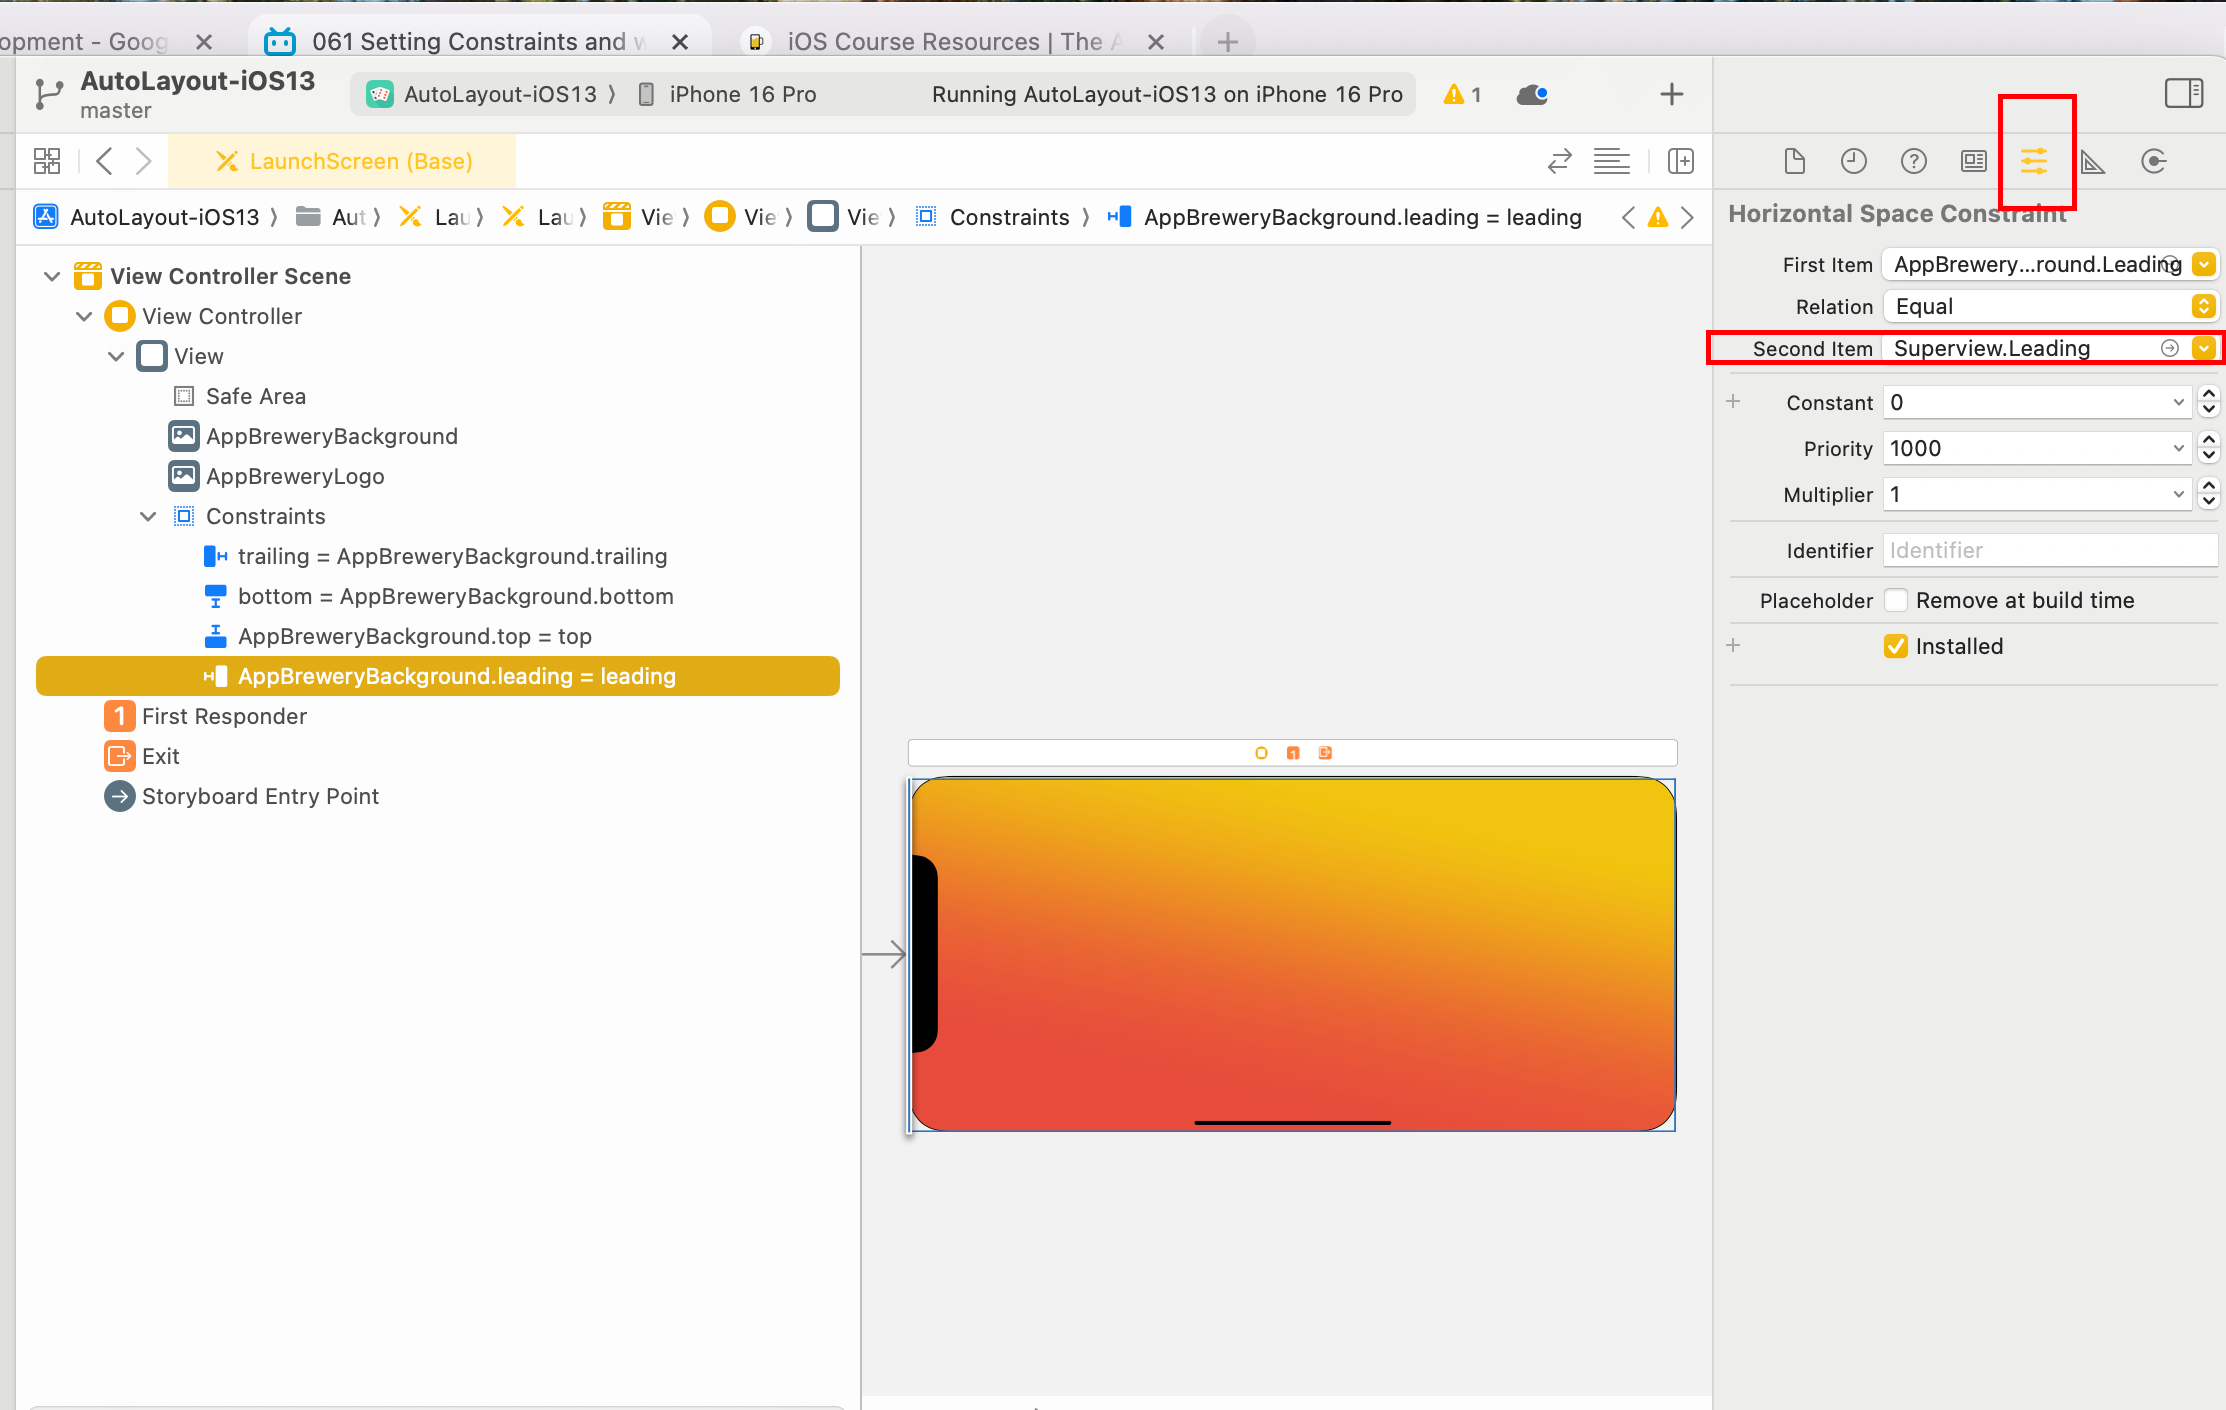Viewport: 2226px width, 1410px height.
Task: Close the iOS Course Resources tab
Action: click(x=1156, y=41)
